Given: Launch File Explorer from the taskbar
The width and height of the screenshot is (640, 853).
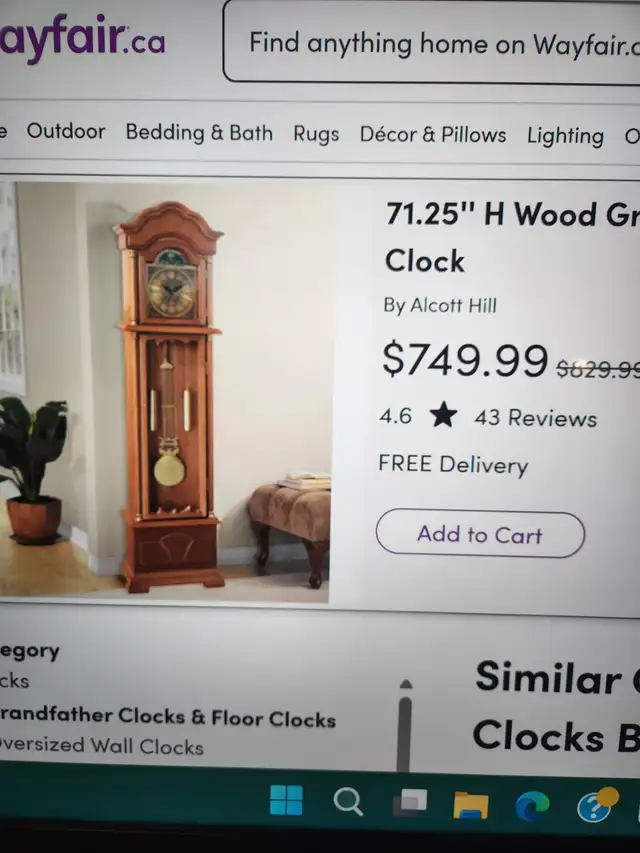Looking at the screenshot, I should [471, 805].
